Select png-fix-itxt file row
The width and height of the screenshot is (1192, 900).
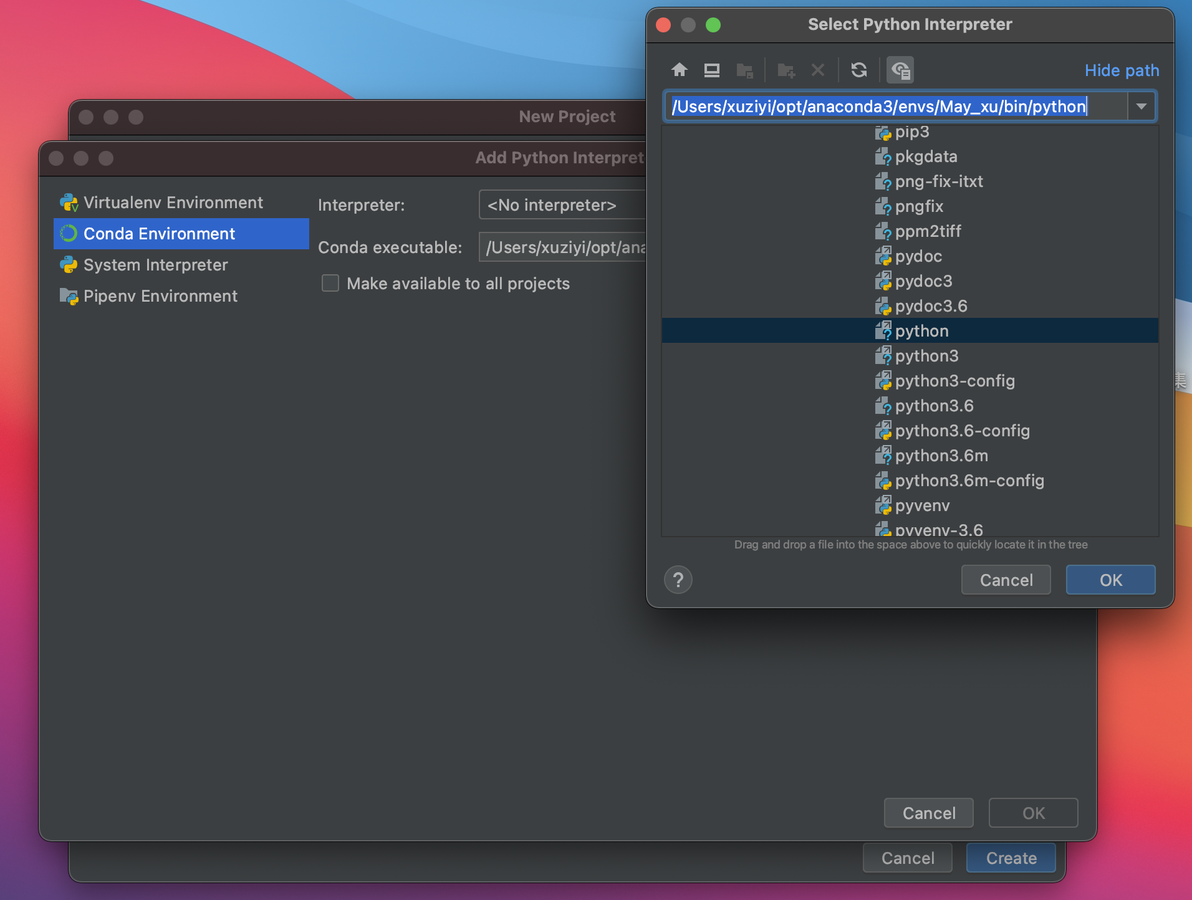coord(910,182)
